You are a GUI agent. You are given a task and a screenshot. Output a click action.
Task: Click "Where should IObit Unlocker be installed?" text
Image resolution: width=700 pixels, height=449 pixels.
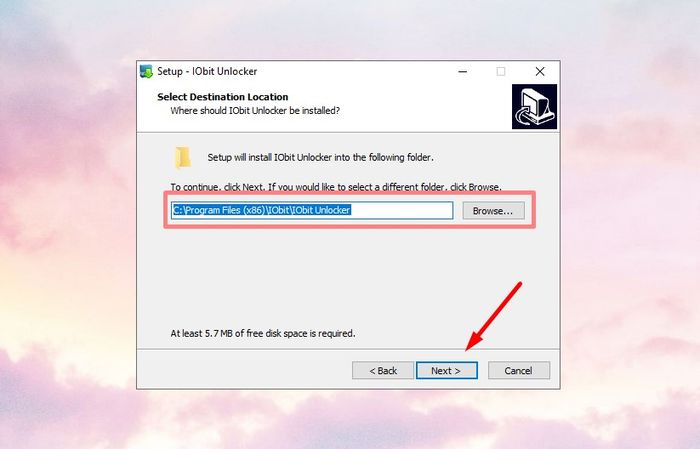255,111
